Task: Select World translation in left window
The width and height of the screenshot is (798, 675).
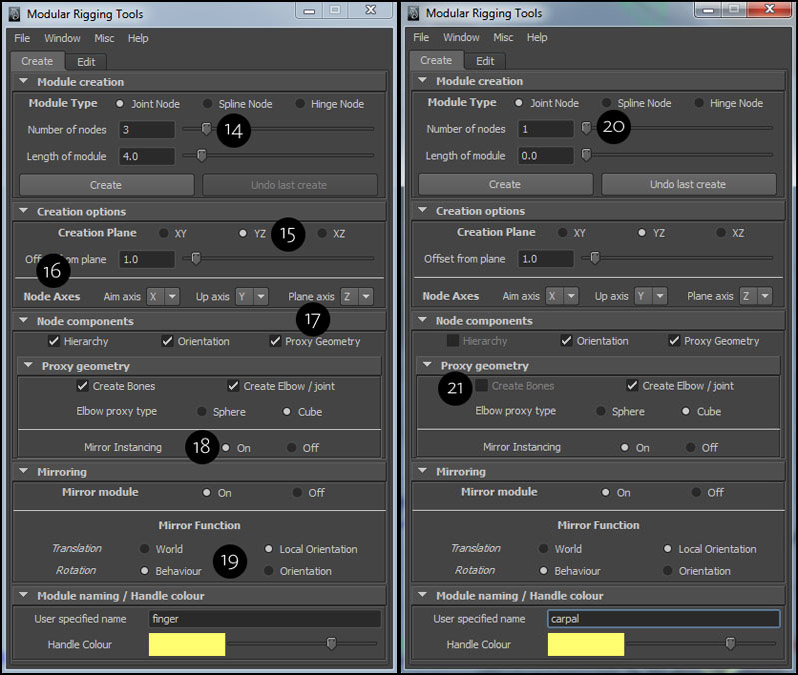Action: [x=145, y=549]
